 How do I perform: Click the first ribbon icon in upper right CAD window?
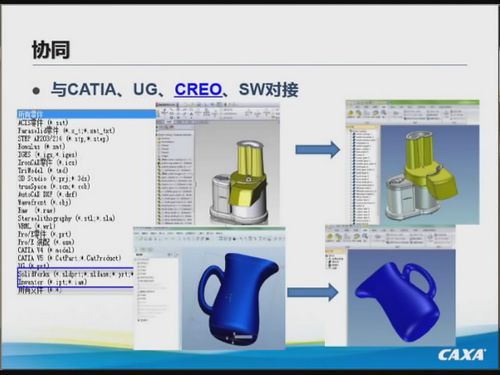351,114
